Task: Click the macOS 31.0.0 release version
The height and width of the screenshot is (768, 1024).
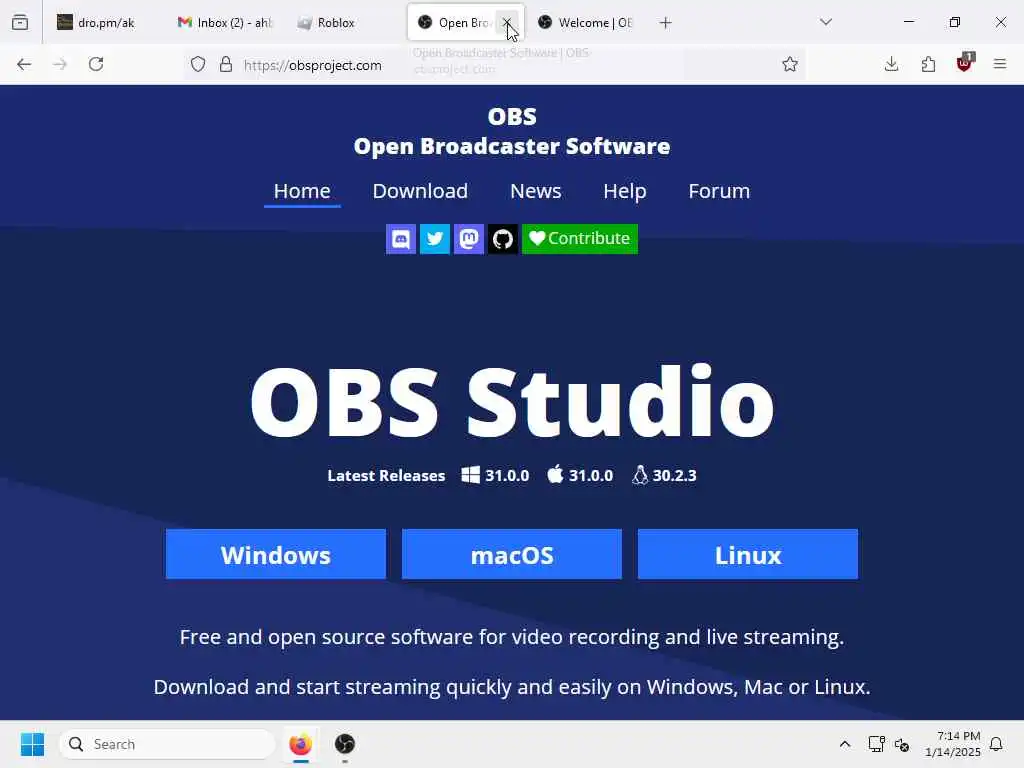Action: click(x=581, y=475)
